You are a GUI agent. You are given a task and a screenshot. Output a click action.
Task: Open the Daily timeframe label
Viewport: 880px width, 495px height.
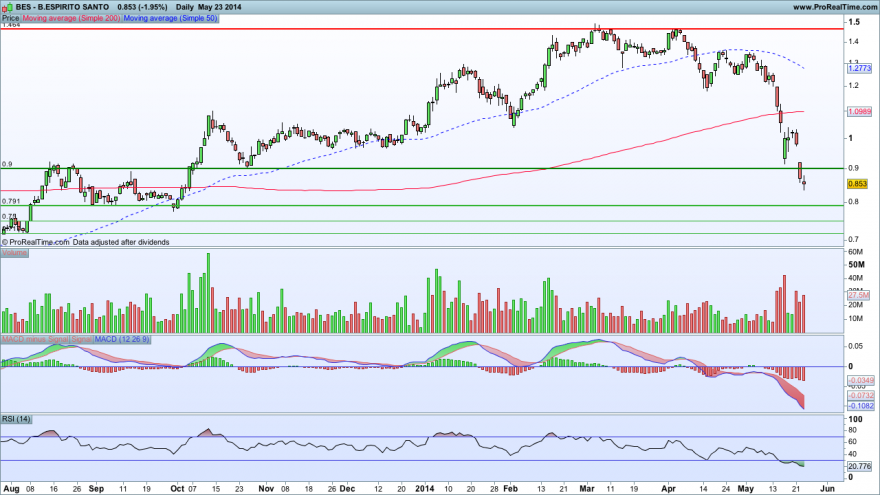[x=184, y=7]
